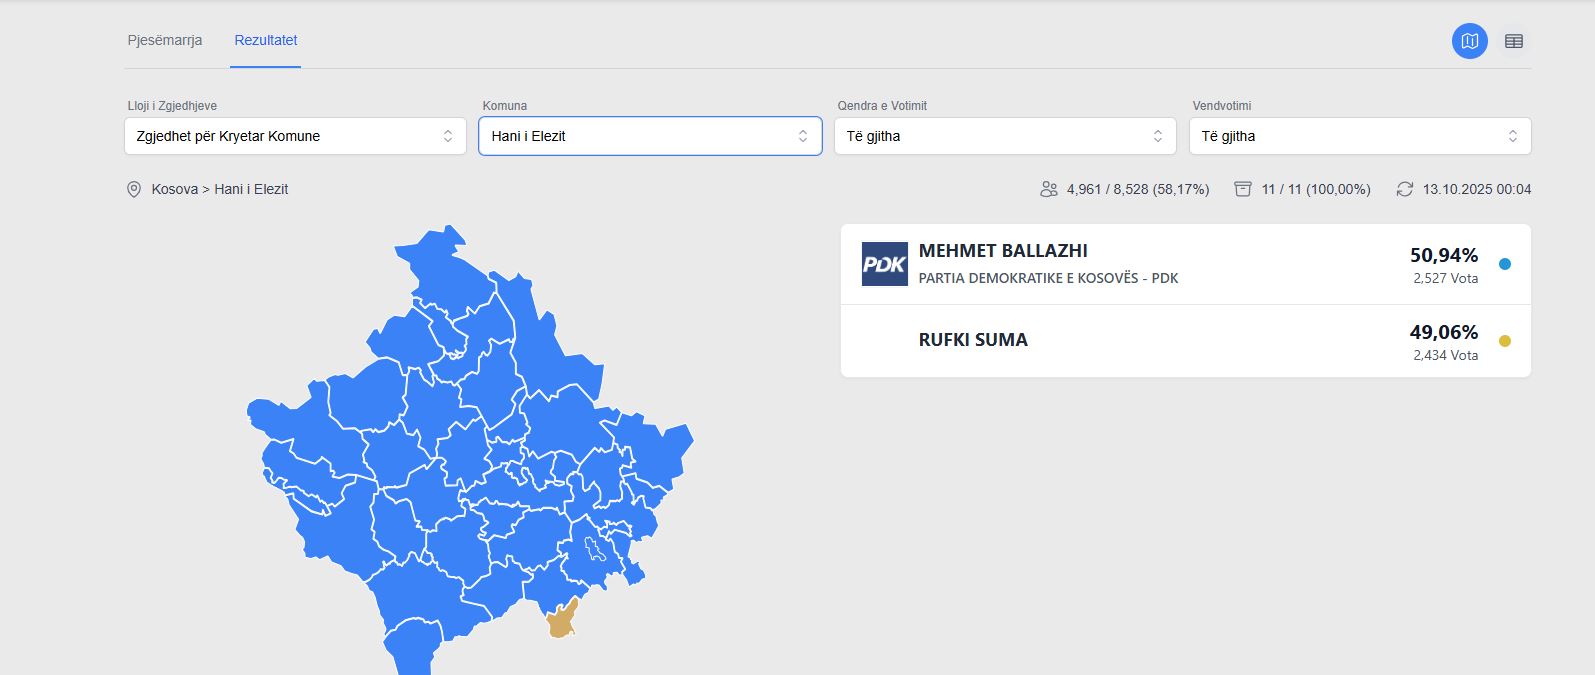Click the 11 / 11 counted stations text
Viewport: 1595px width, 675px height.
pyautogui.click(x=1316, y=189)
